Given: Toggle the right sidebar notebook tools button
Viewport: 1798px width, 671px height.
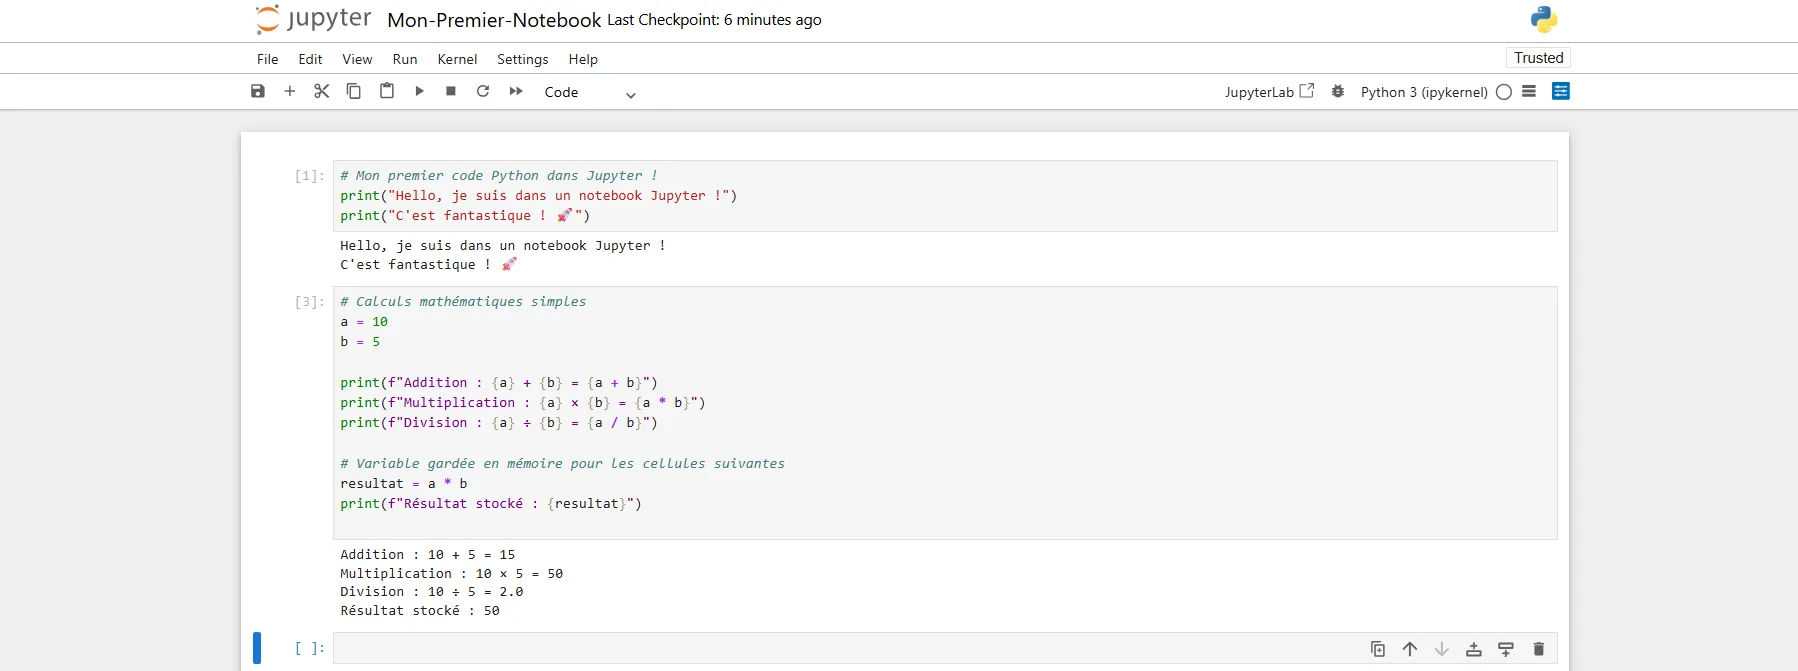Looking at the screenshot, I should tap(1560, 91).
